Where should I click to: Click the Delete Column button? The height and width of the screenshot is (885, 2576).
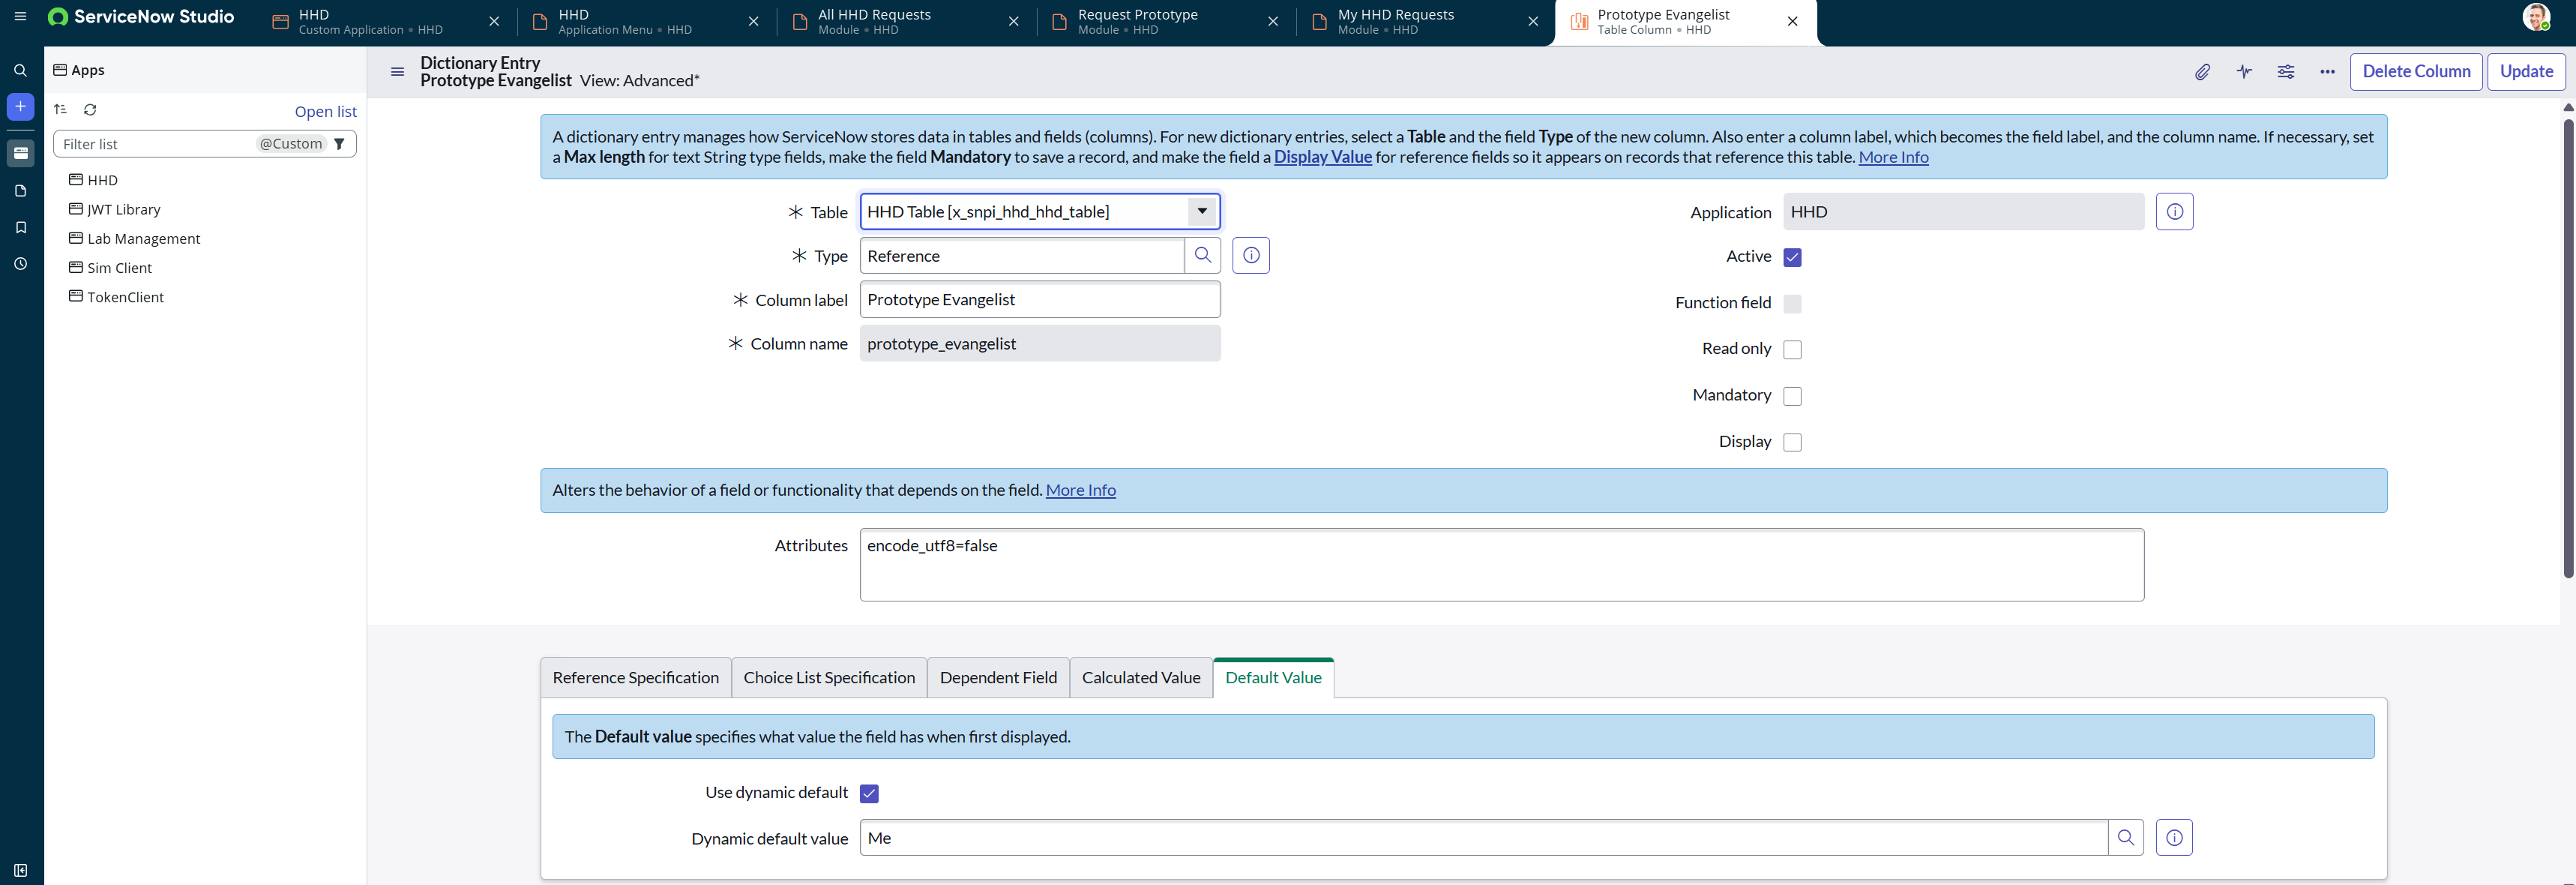pos(2416,72)
